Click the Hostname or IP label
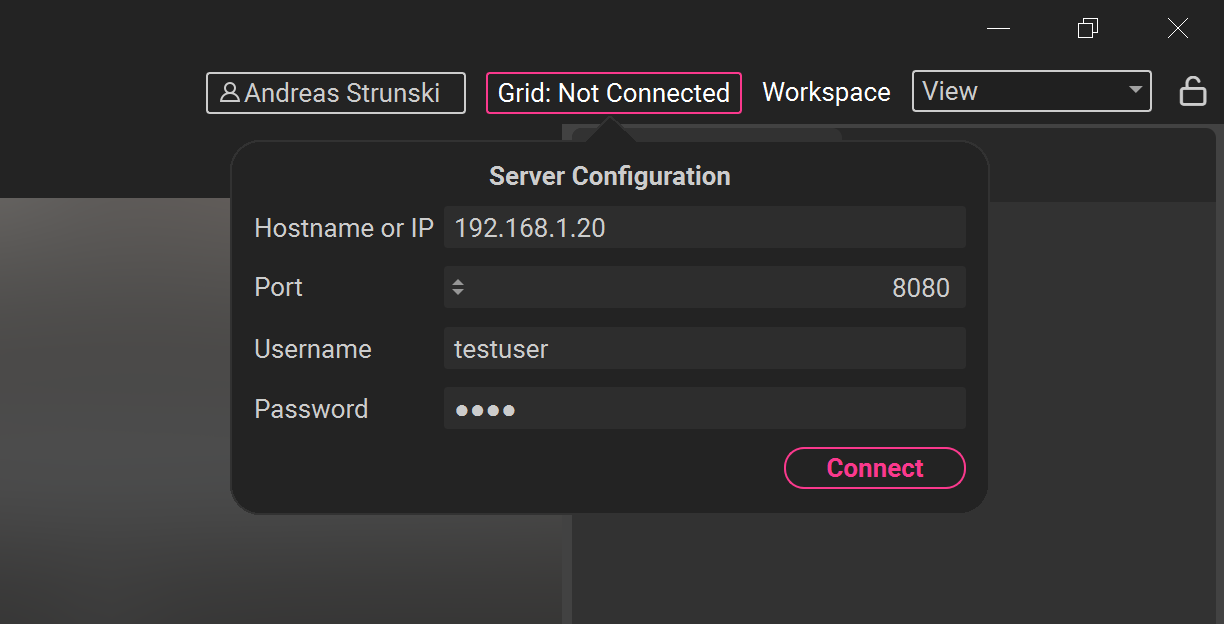 344,228
